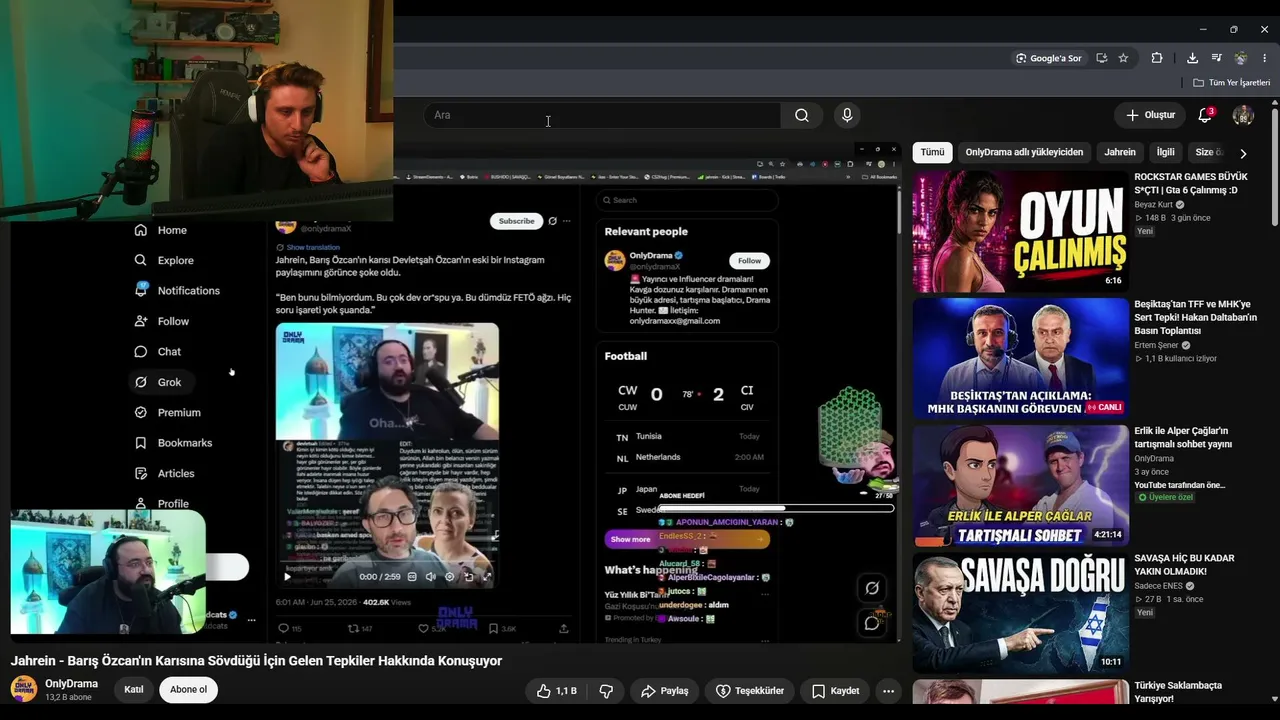Viewport: 1280px width, 720px height.
Task: Open the Erlik ile Alper Çağlar thumbnail
Action: 1020,485
